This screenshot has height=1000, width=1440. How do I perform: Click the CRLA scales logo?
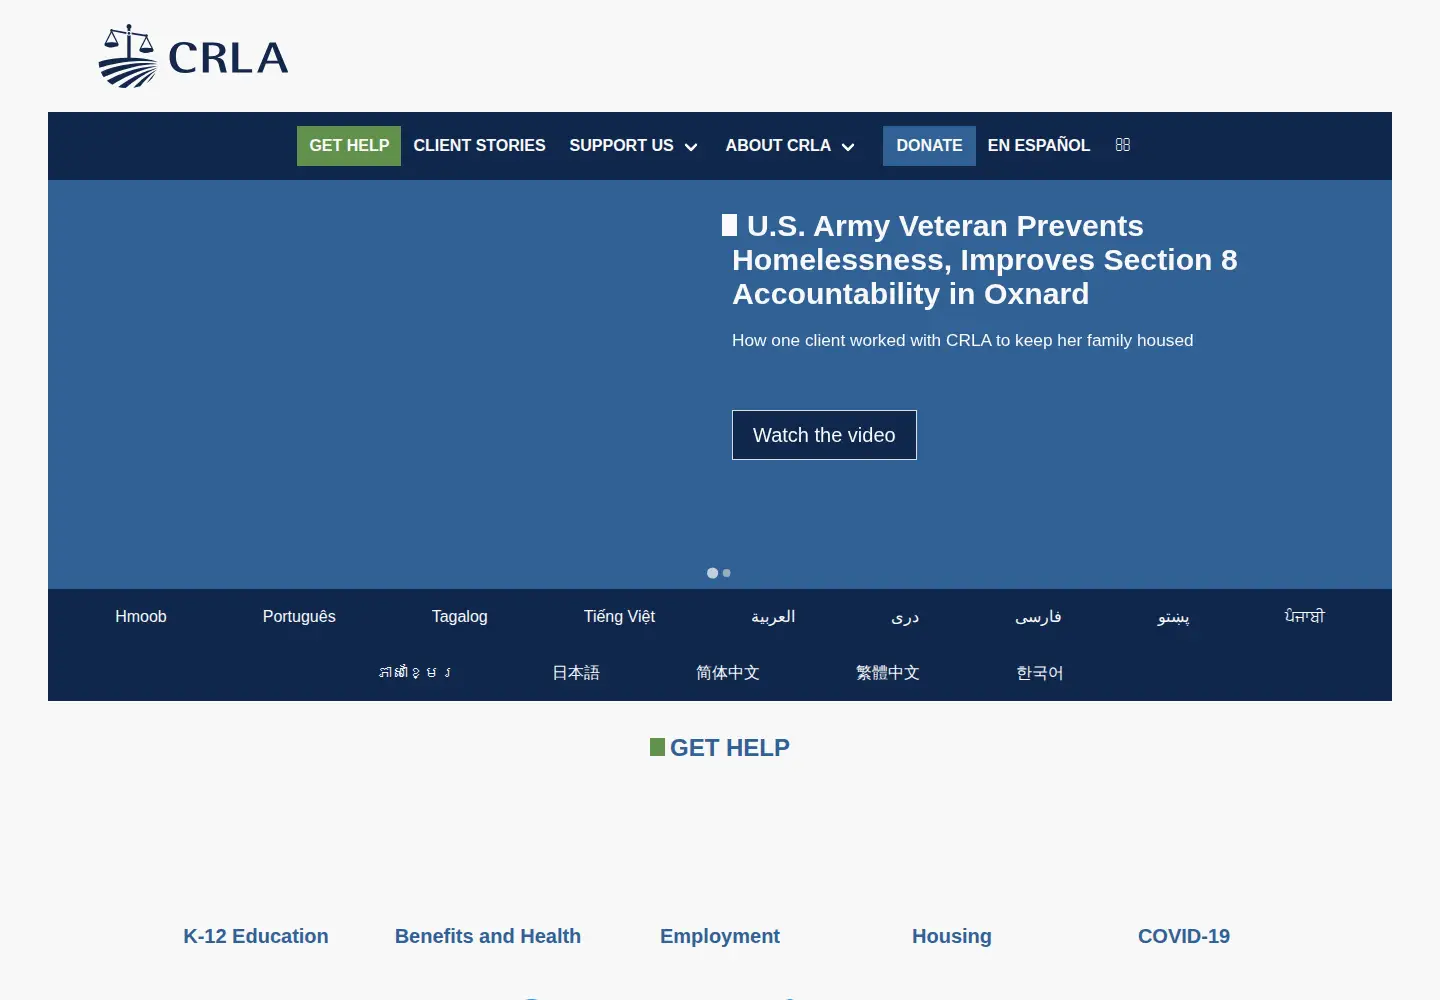[193, 57]
